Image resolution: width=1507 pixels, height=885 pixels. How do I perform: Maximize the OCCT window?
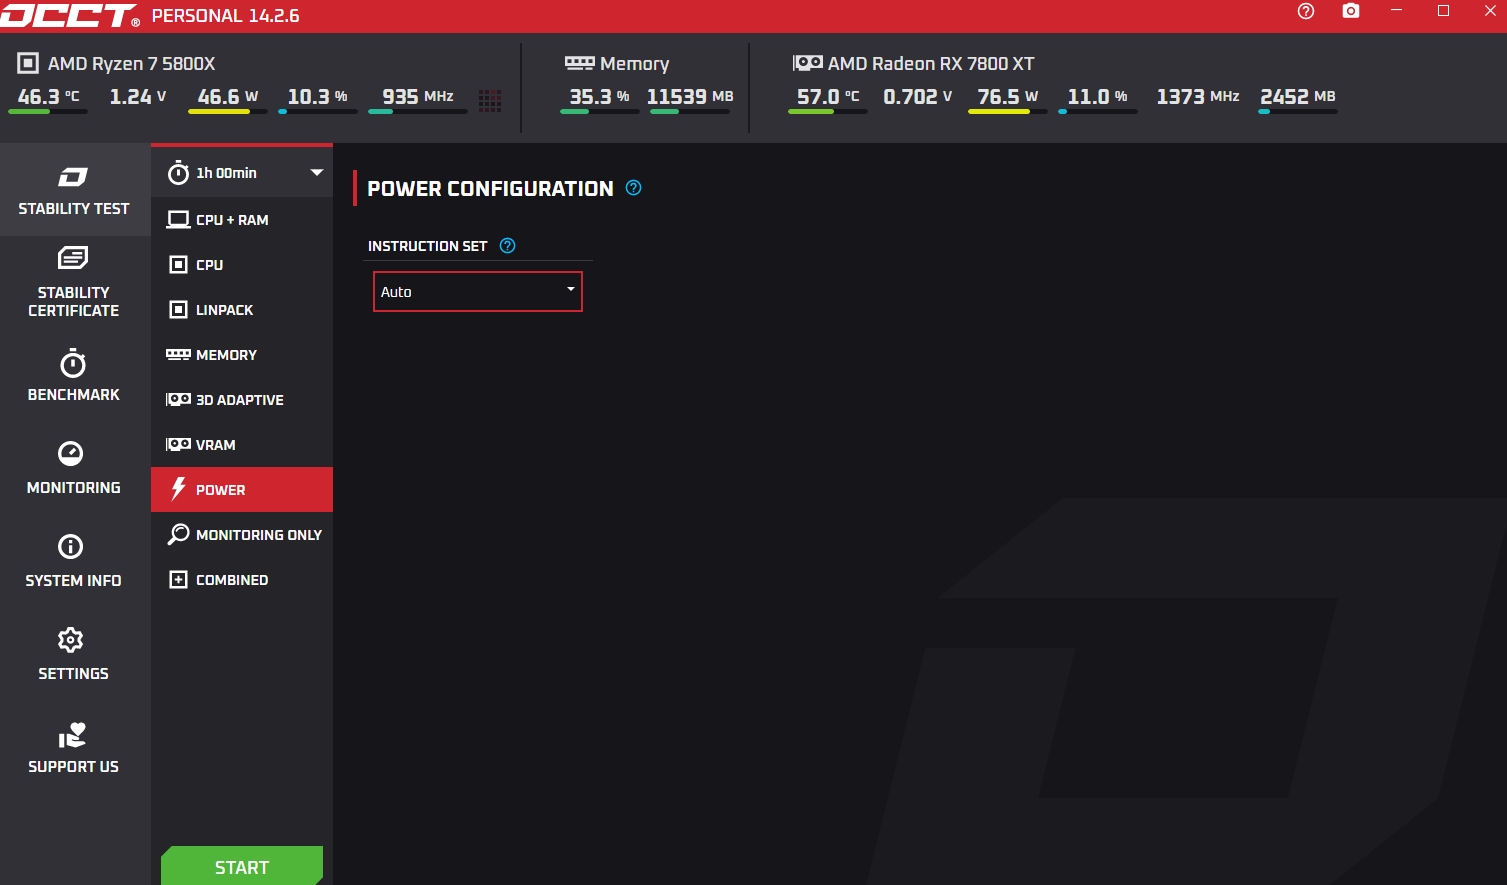click(1443, 11)
